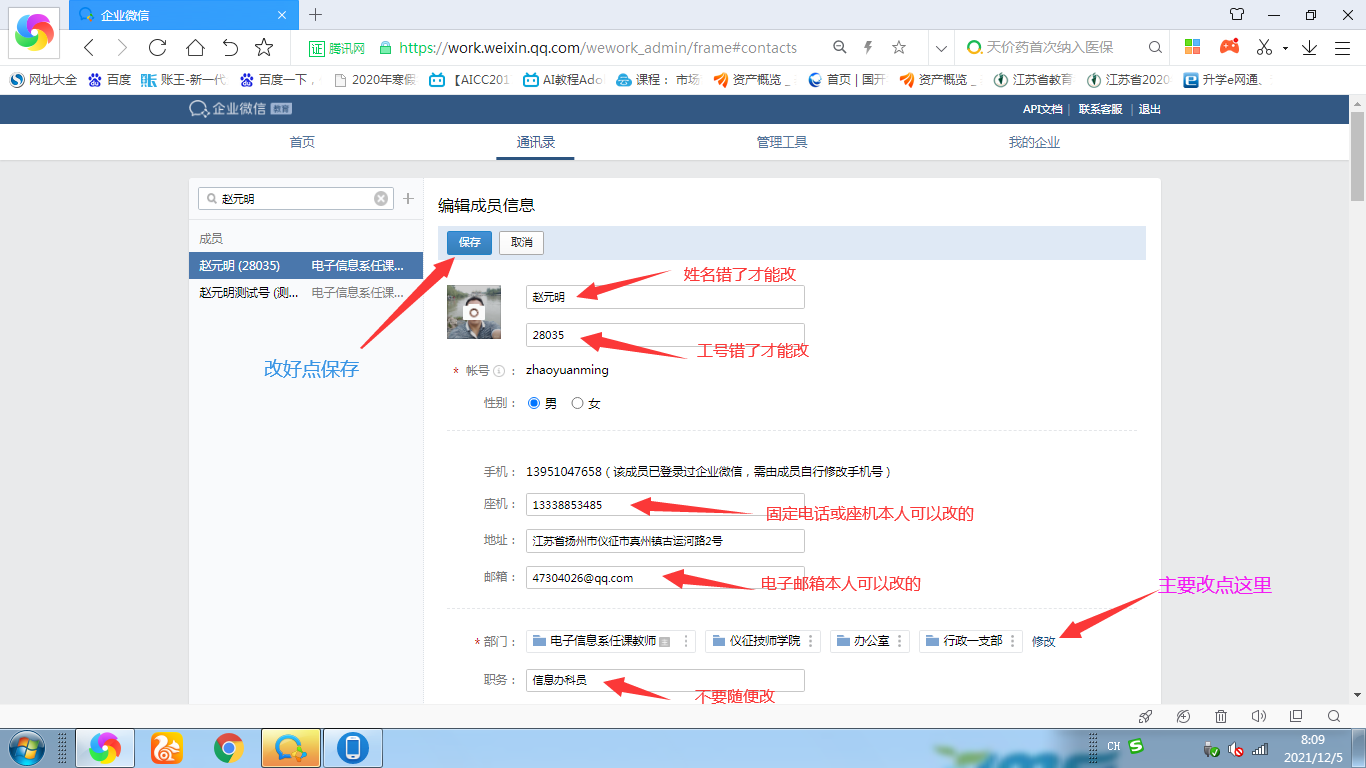This screenshot has height=768, width=1366.
Task: Open Chrome from the Windows taskbar
Action: click(229, 747)
